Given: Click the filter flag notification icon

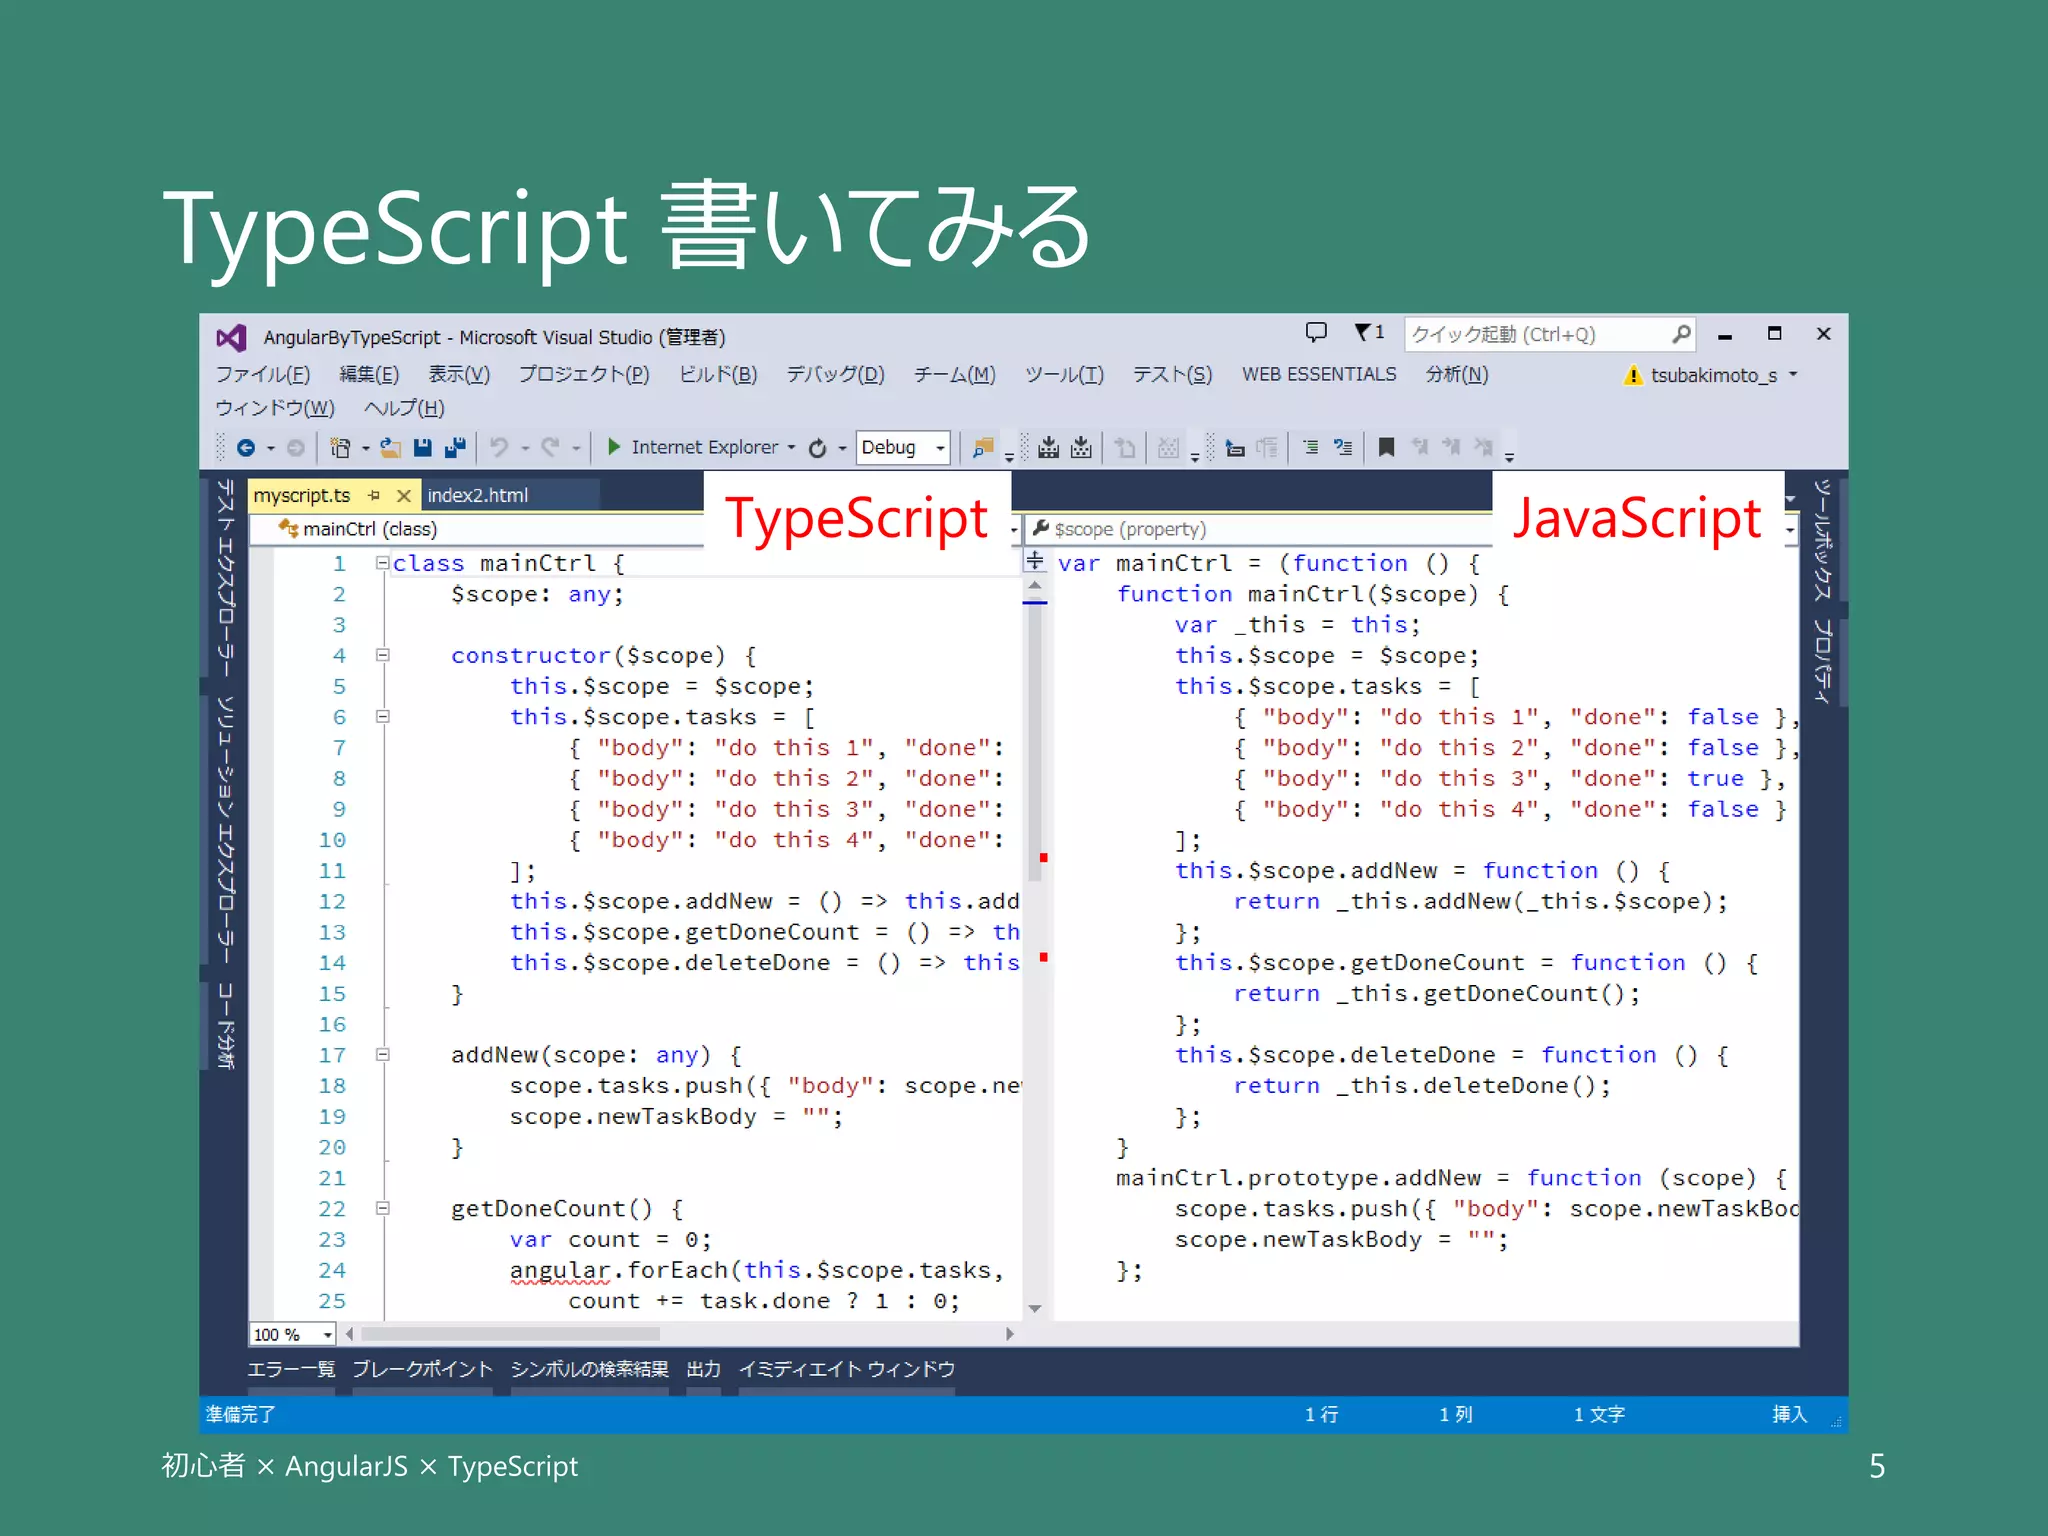Looking at the screenshot, I should click(1369, 333).
